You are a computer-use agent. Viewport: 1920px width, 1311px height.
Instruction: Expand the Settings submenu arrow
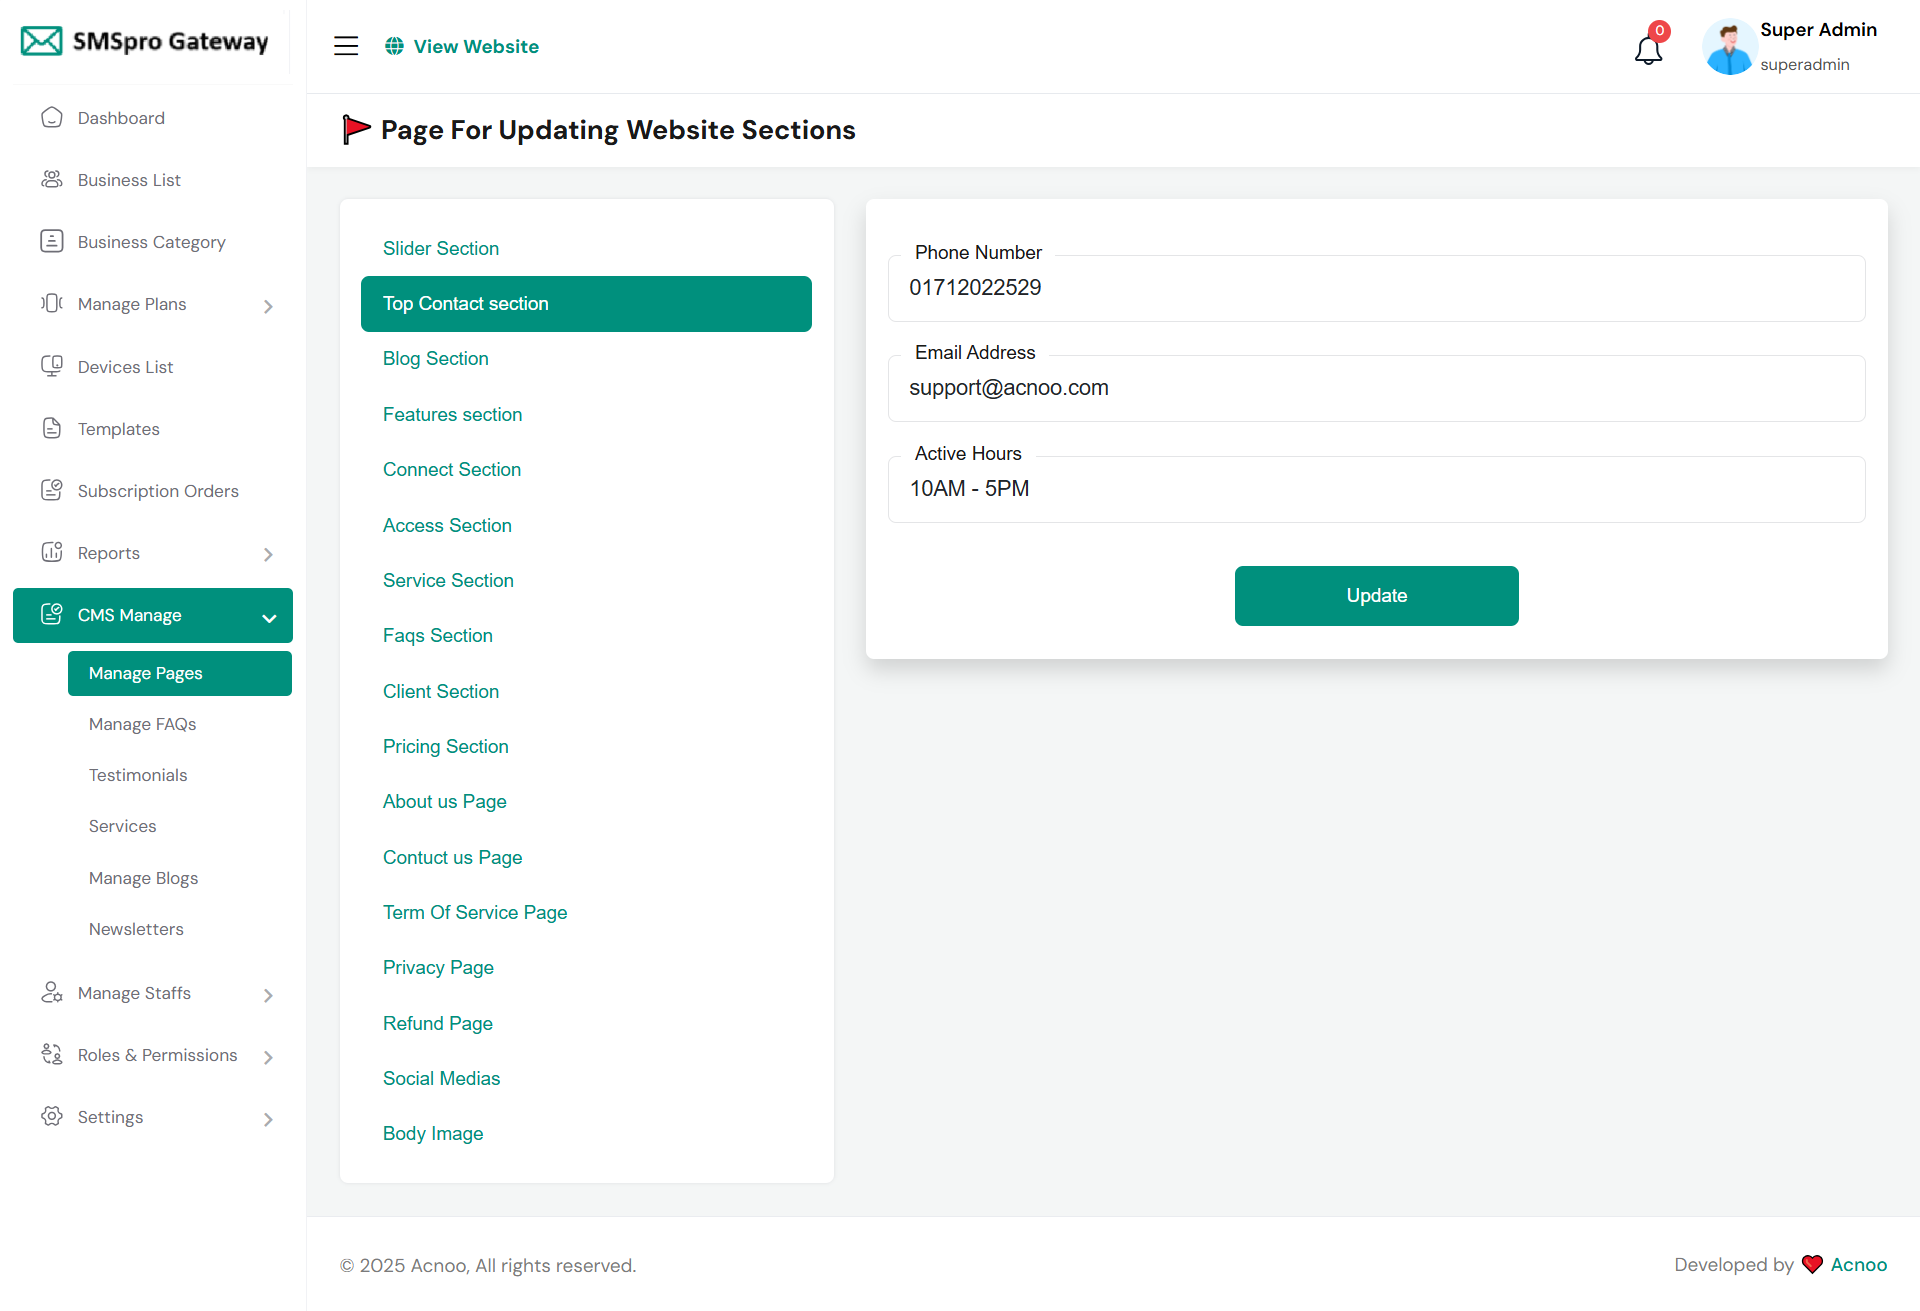click(268, 1119)
